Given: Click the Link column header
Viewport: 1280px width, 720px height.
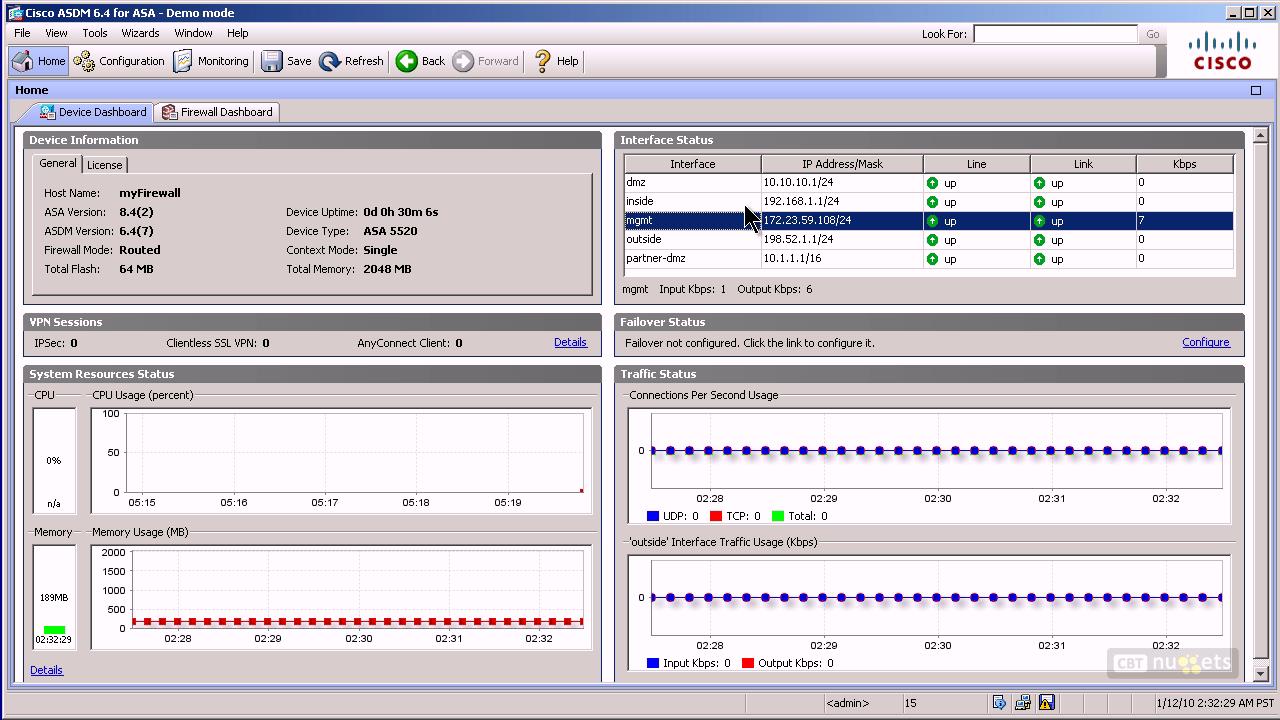Looking at the screenshot, I should coord(1083,164).
